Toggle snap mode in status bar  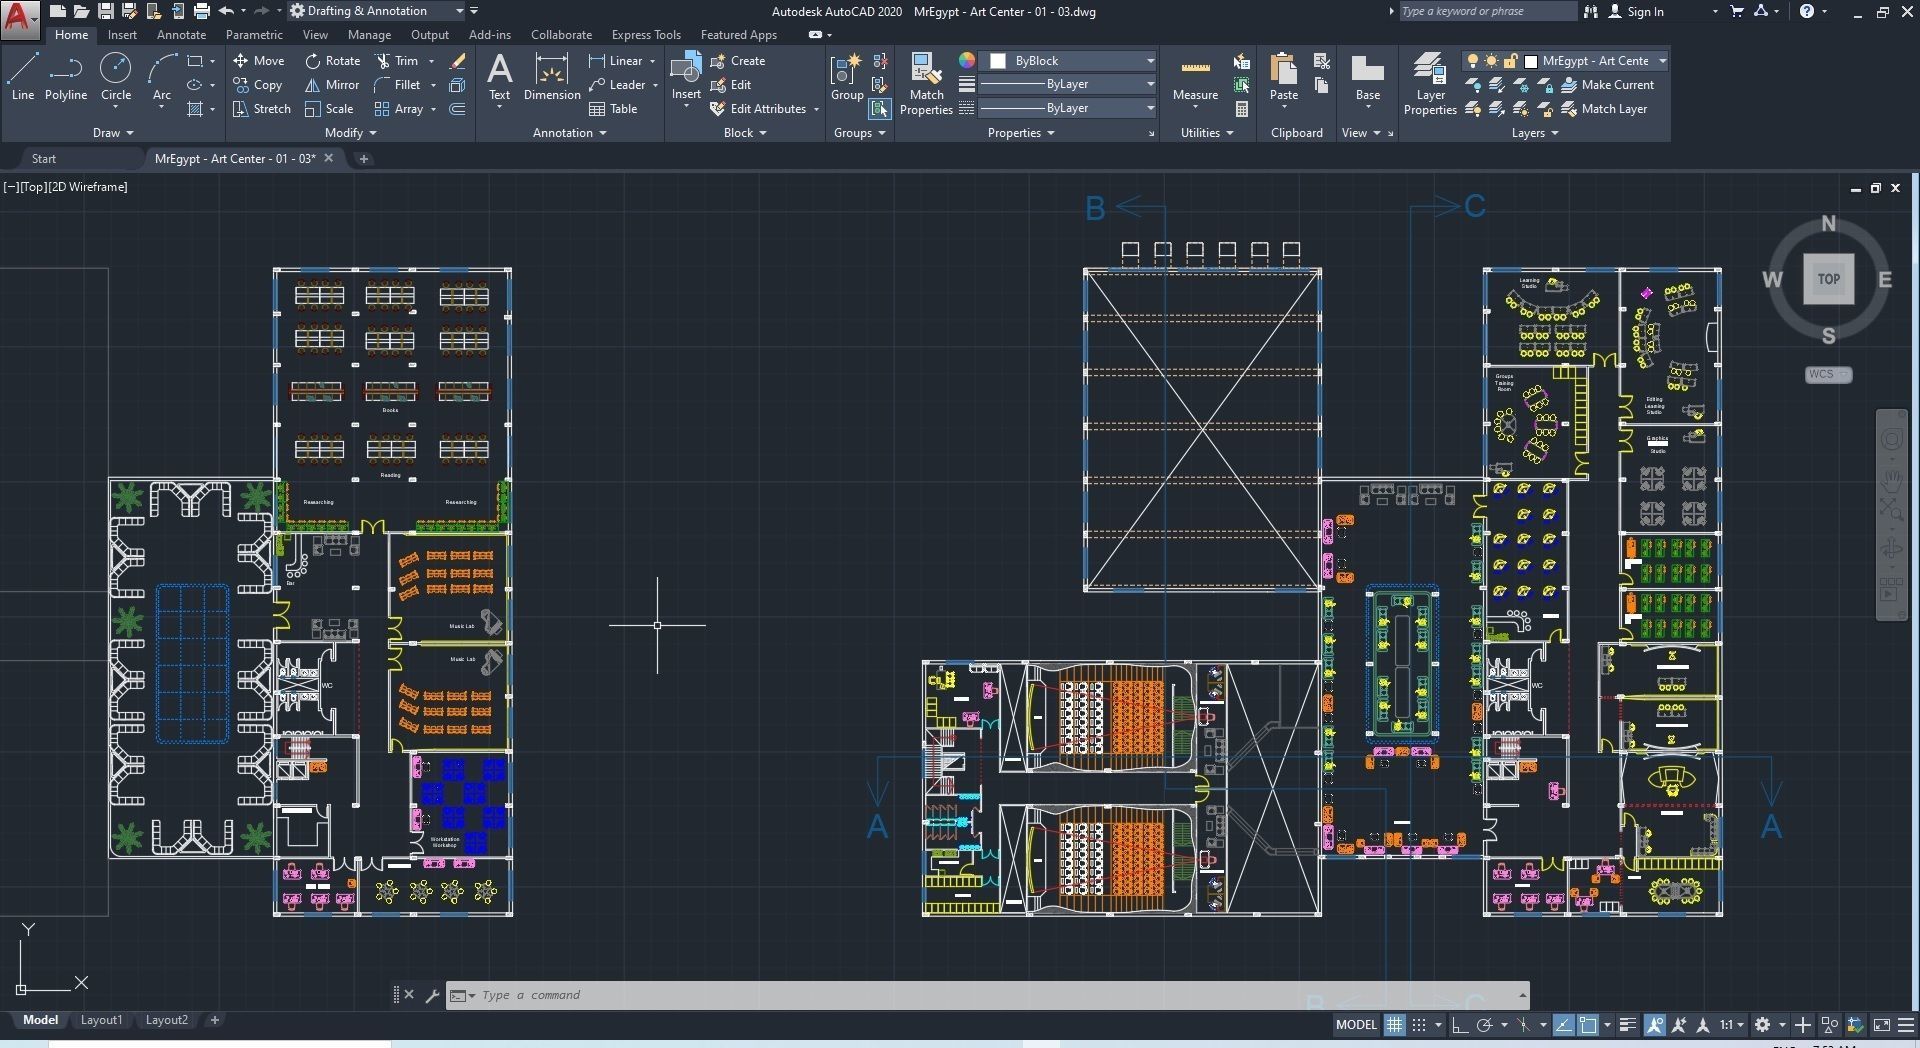1419,1025
